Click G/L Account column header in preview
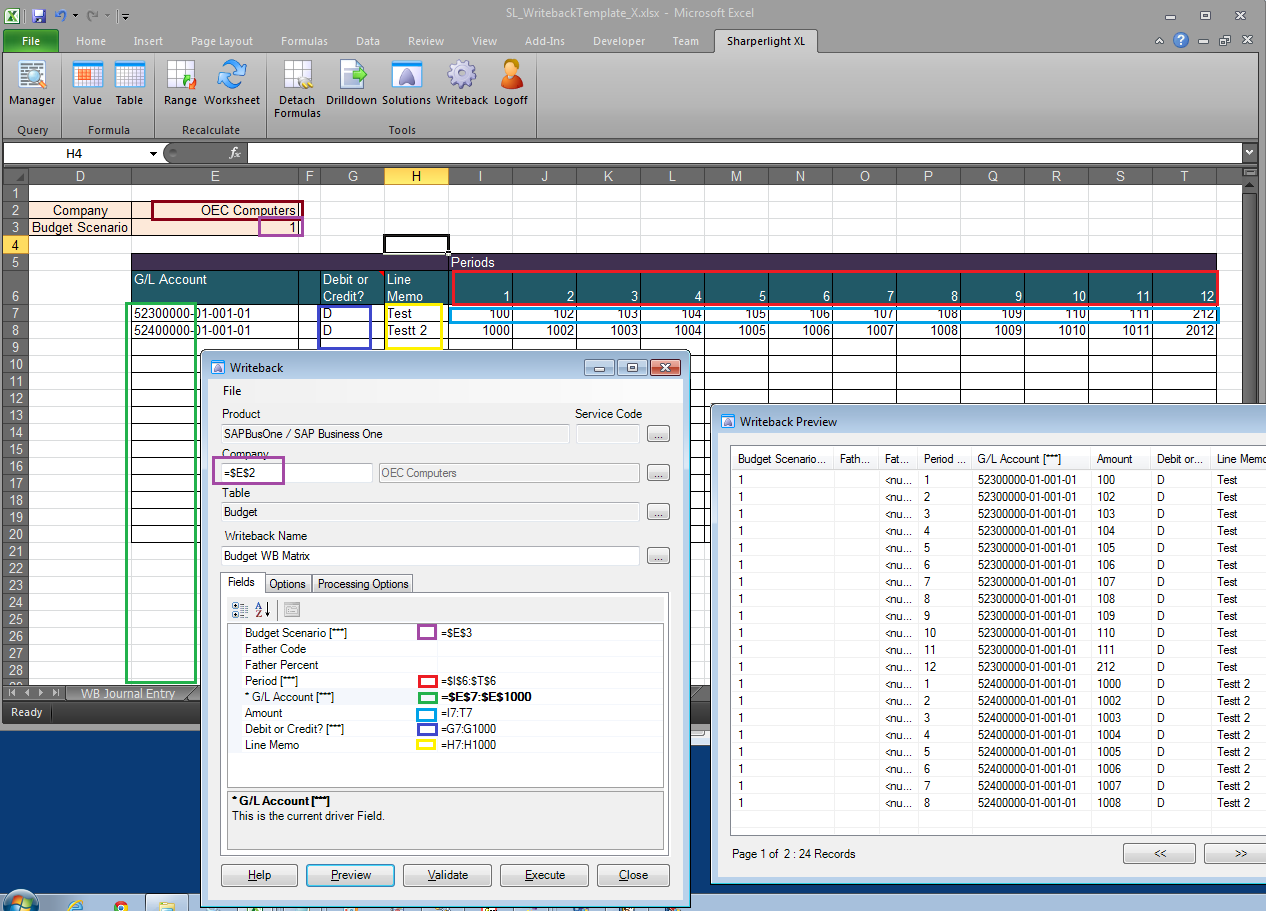 pos(1031,459)
